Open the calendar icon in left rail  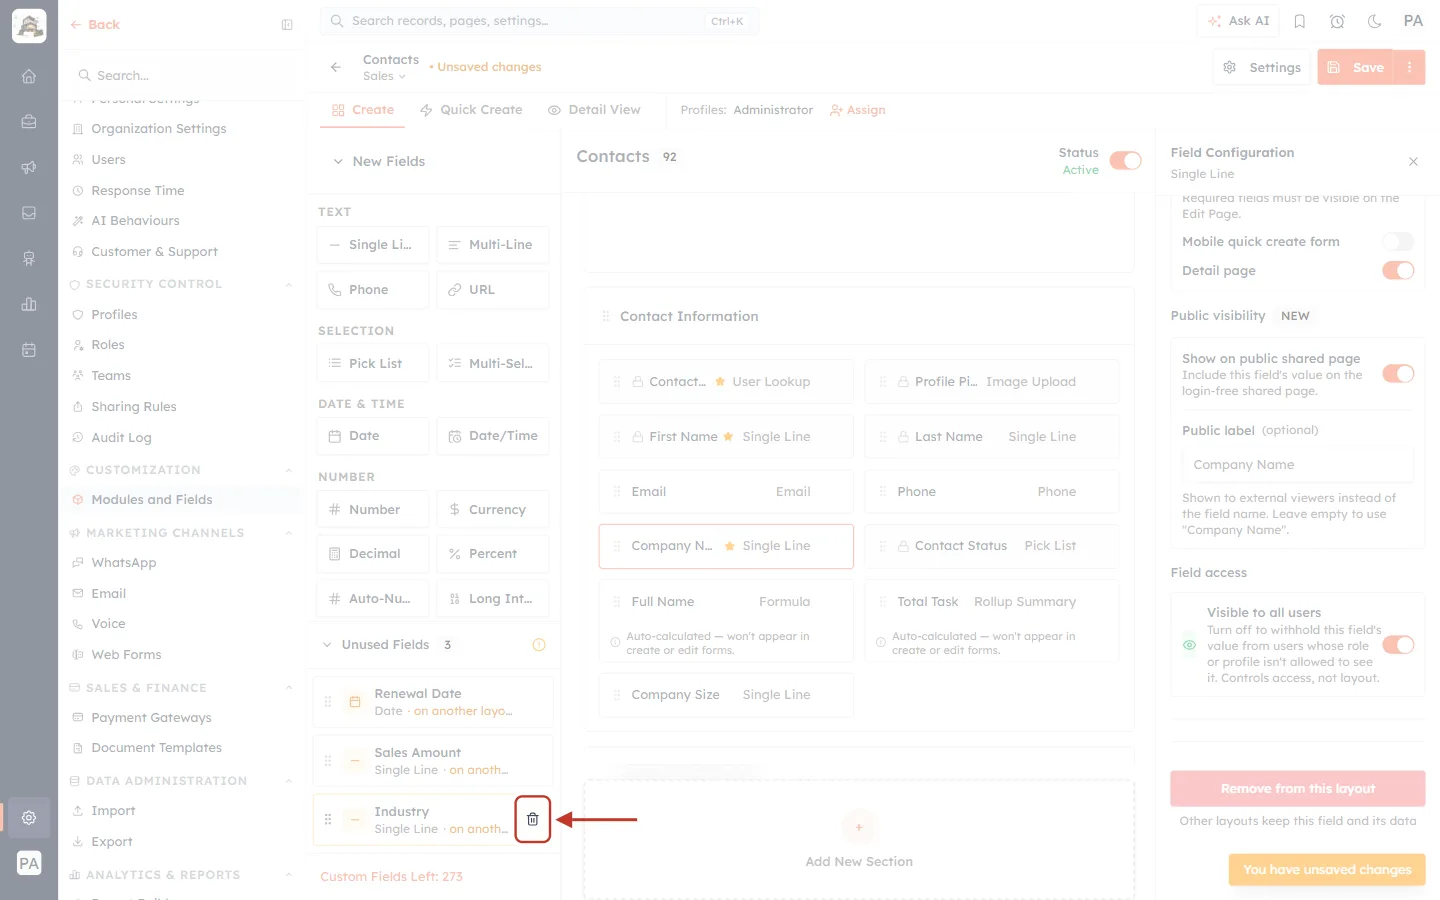pyautogui.click(x=29, y=350)
